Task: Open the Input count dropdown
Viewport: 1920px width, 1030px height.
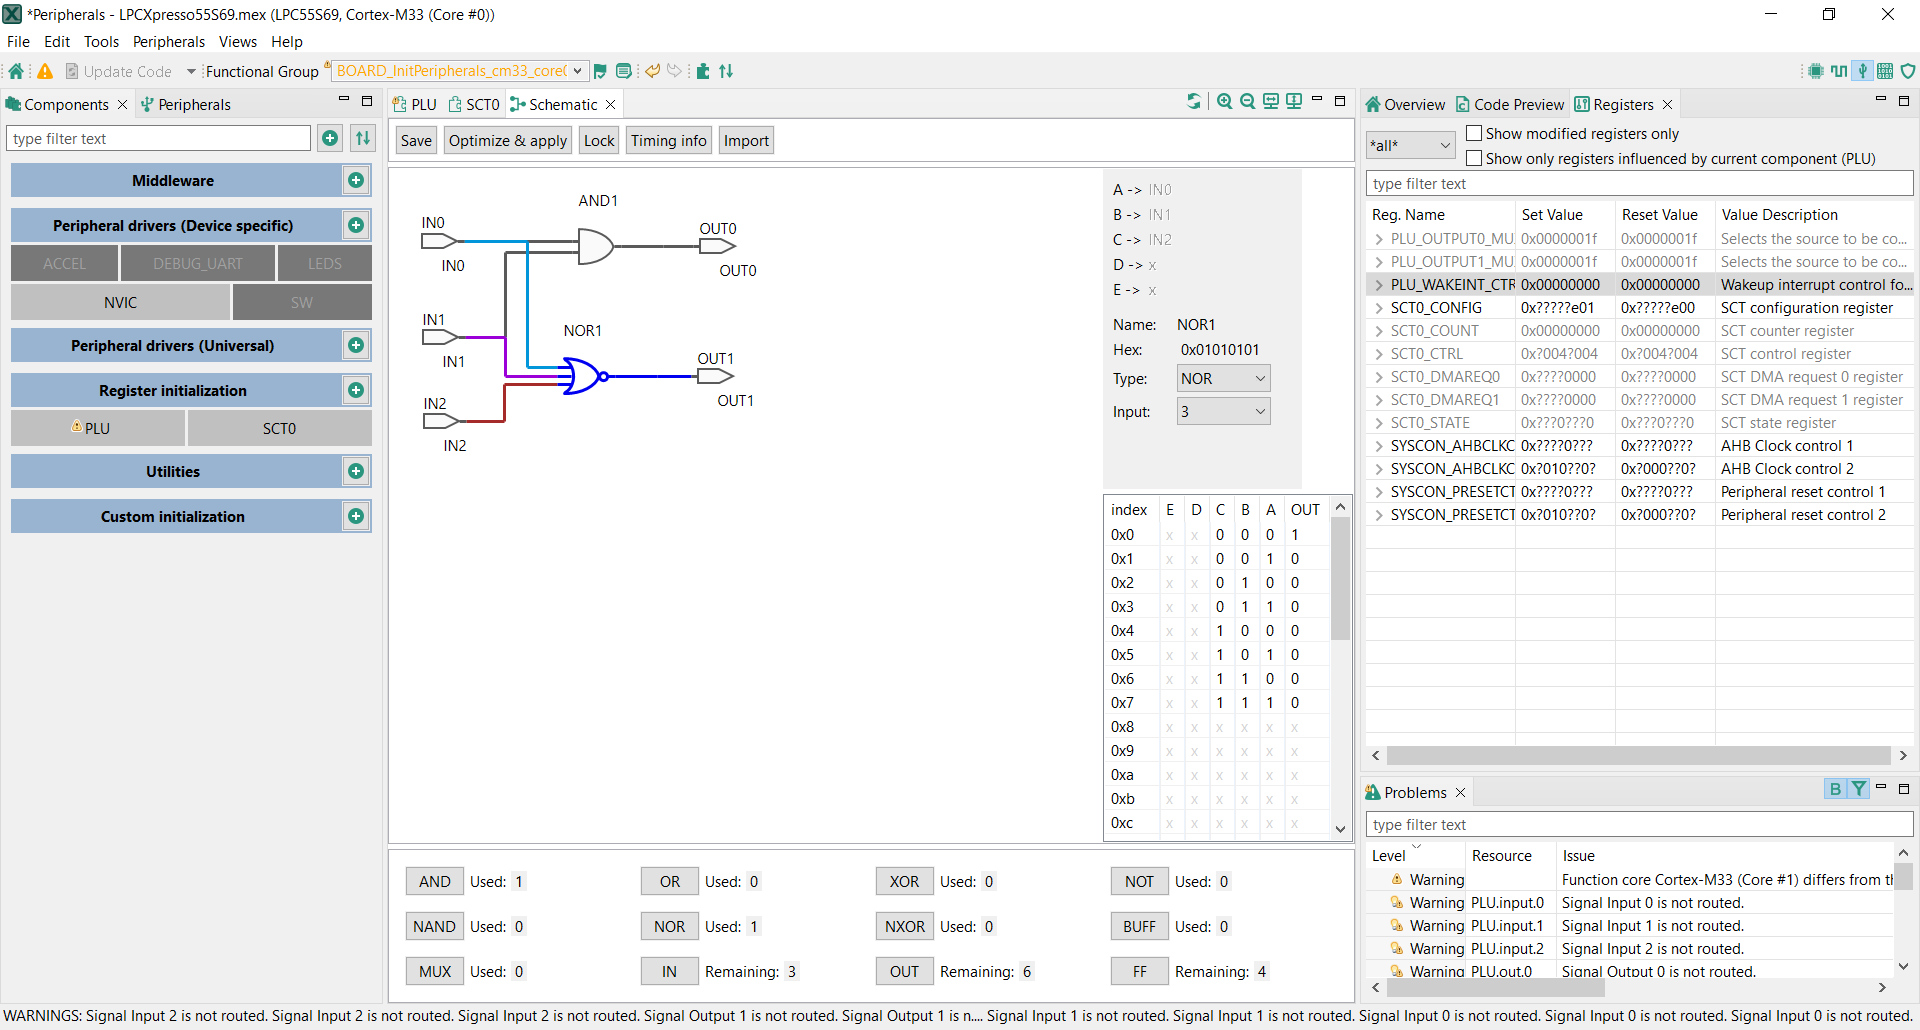Action: (x=1223, y=412)
